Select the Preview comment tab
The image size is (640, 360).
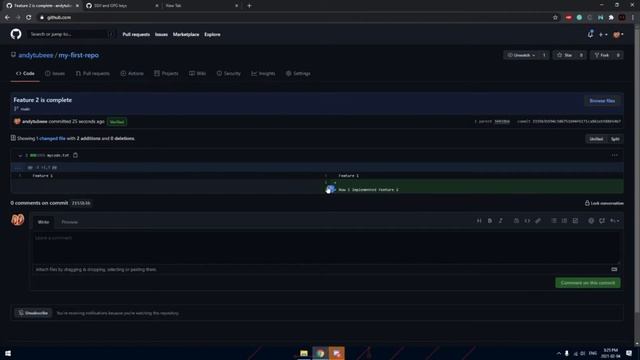(69, 222)
